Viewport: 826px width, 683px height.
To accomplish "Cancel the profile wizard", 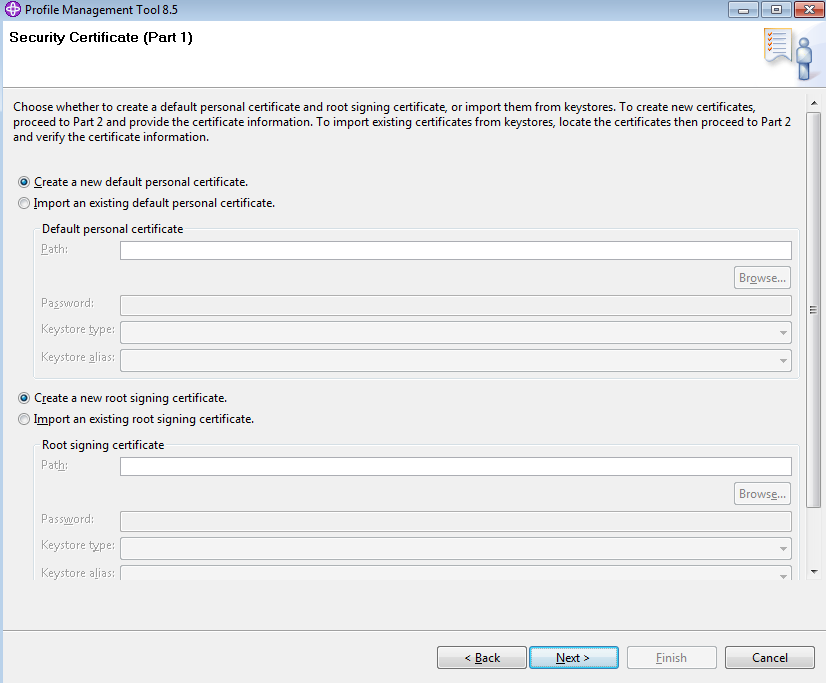I will click(x=770, y=658).
